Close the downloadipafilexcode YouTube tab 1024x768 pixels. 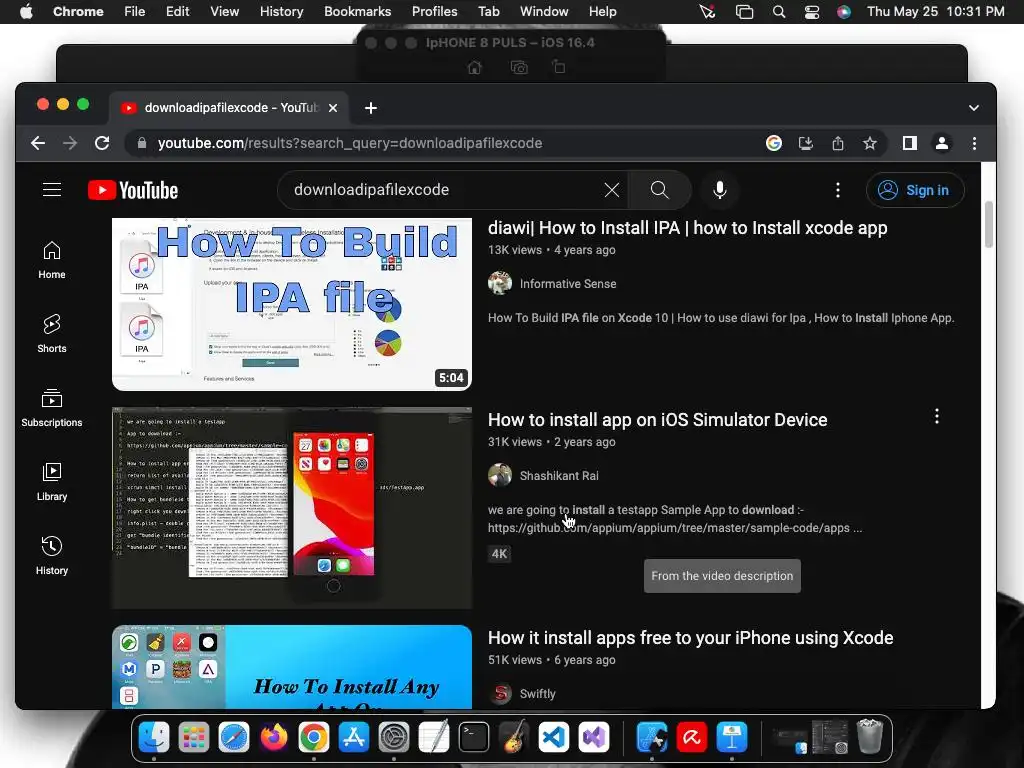pos(333,108)
